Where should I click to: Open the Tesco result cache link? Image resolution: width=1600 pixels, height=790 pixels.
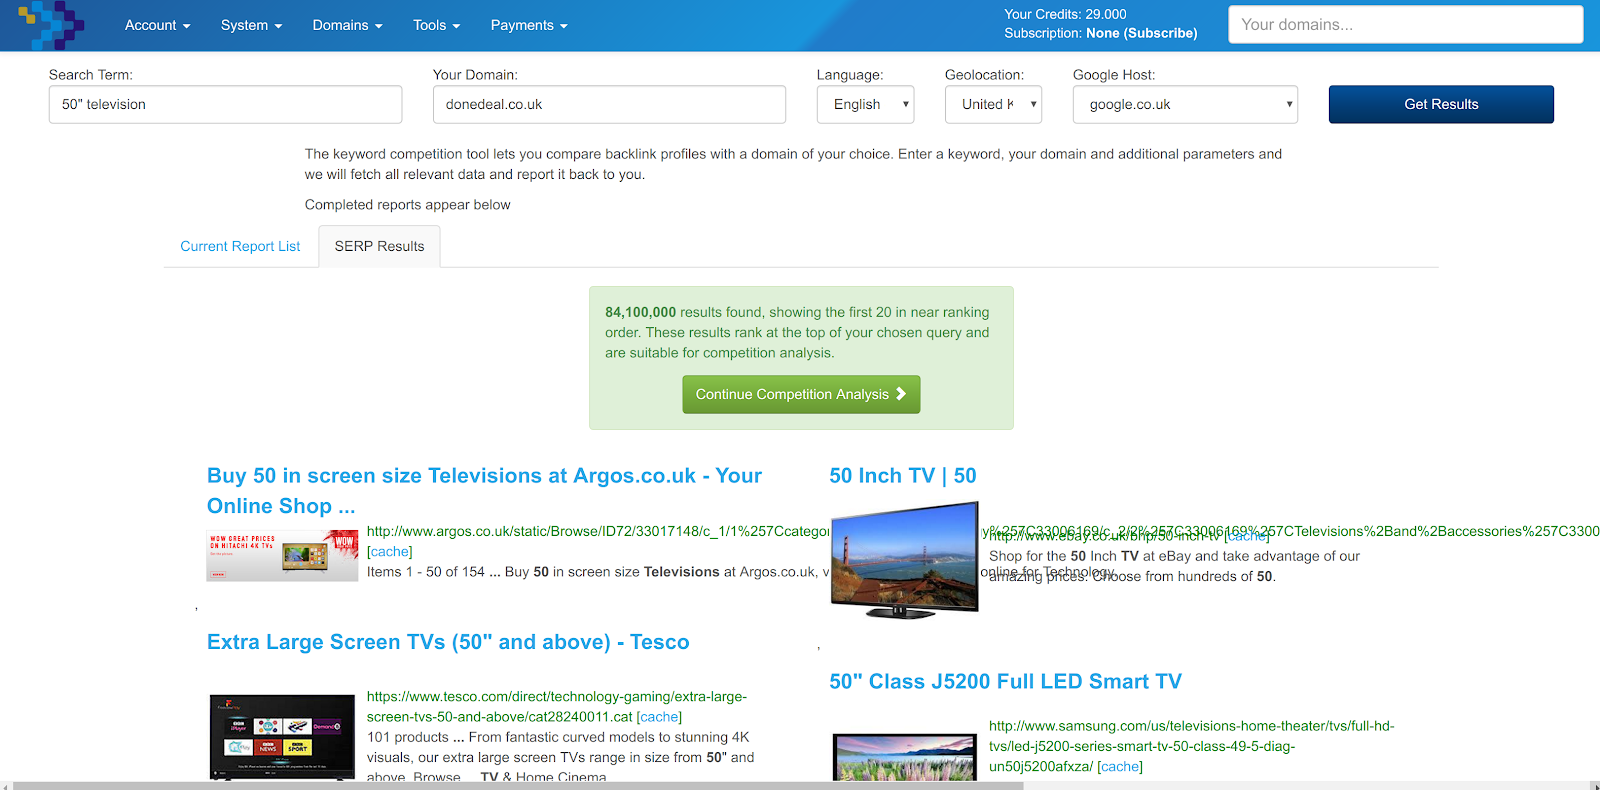click(659, 717)
